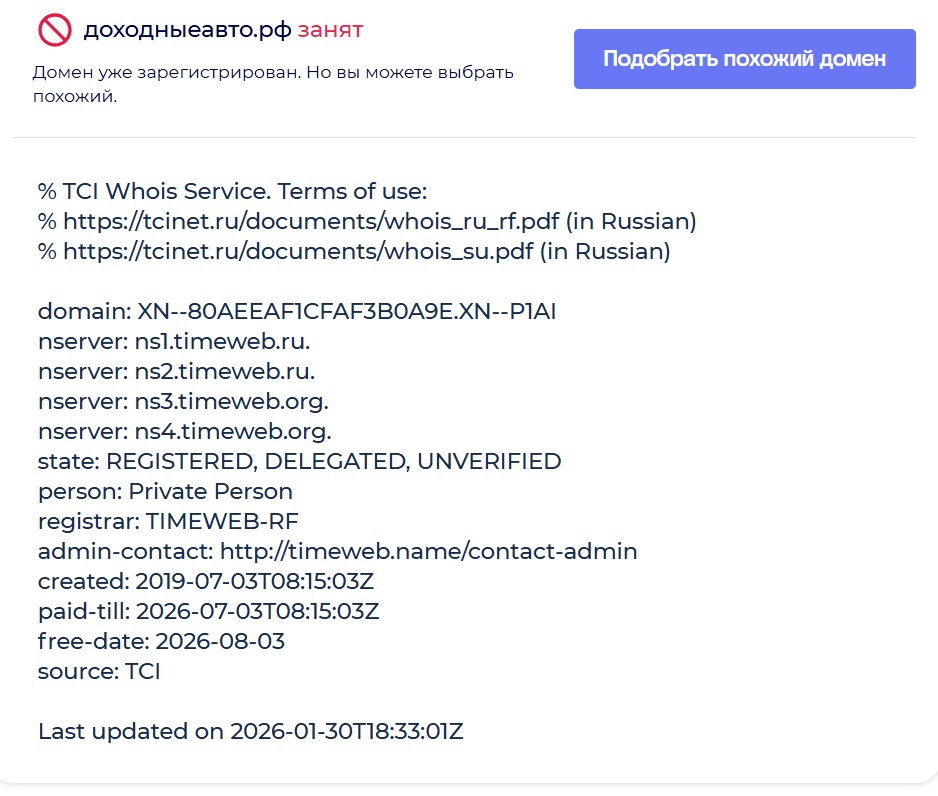Select the XN--80AEEAF1CFAF3B0A9E punycode domain line

296,311
